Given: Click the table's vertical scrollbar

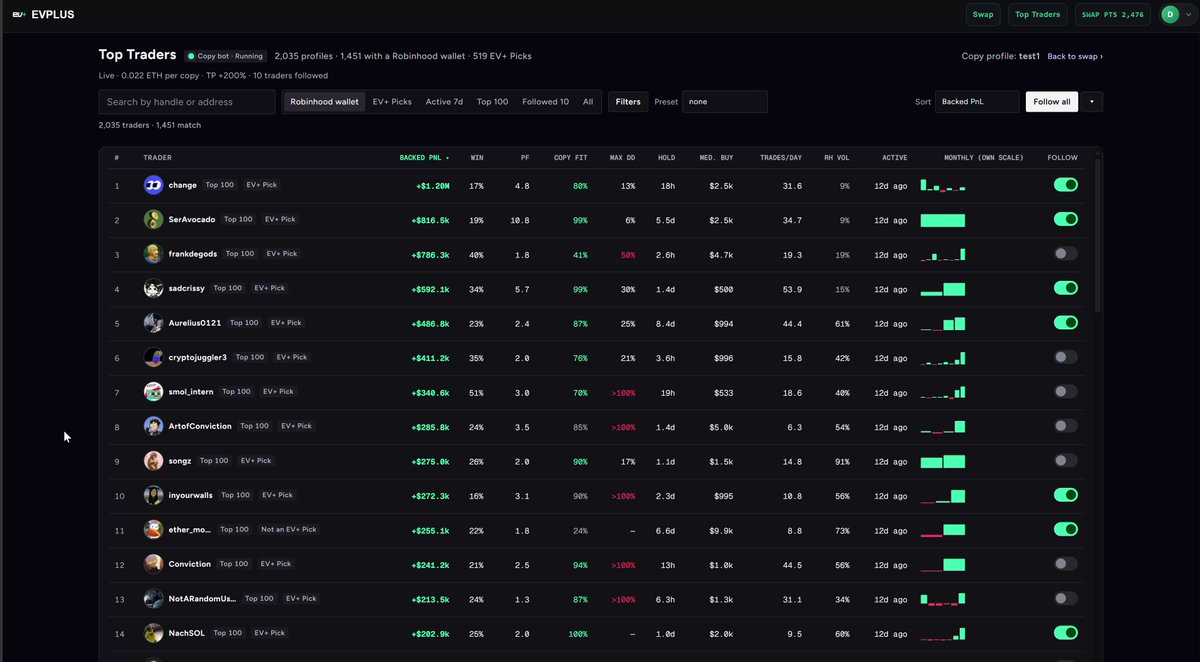Looking at the screenshot, I should point(1096,235).
